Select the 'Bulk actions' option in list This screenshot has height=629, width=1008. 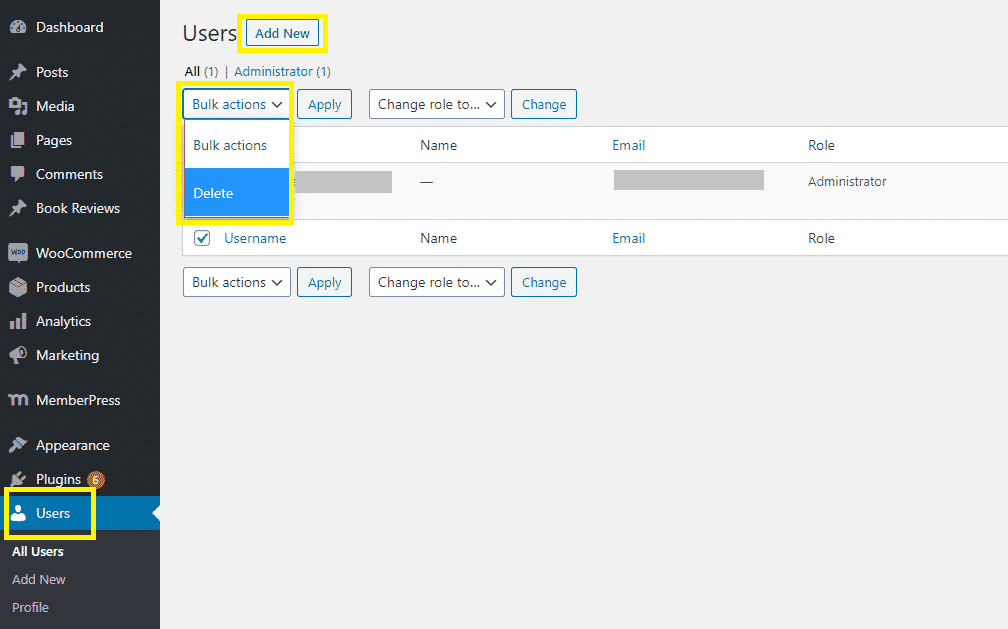click(237, 146)
